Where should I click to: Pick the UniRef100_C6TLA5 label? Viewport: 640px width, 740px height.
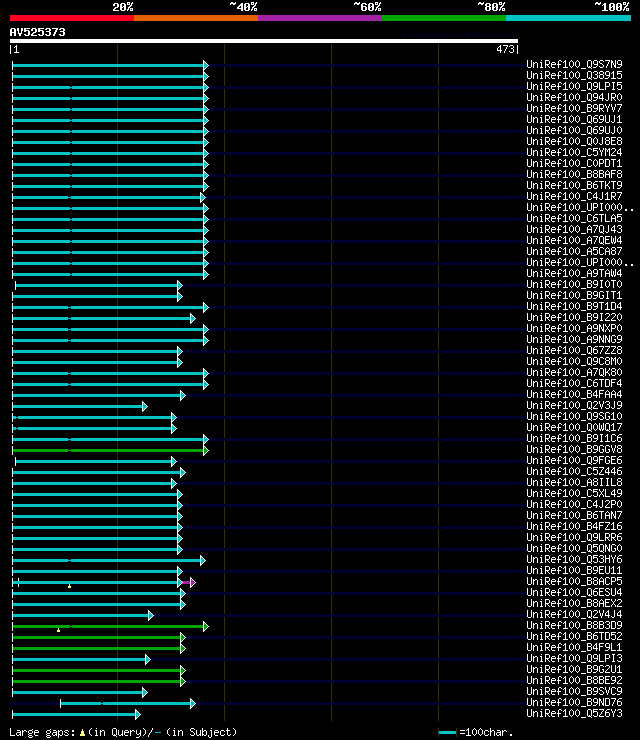coord(574,219)
